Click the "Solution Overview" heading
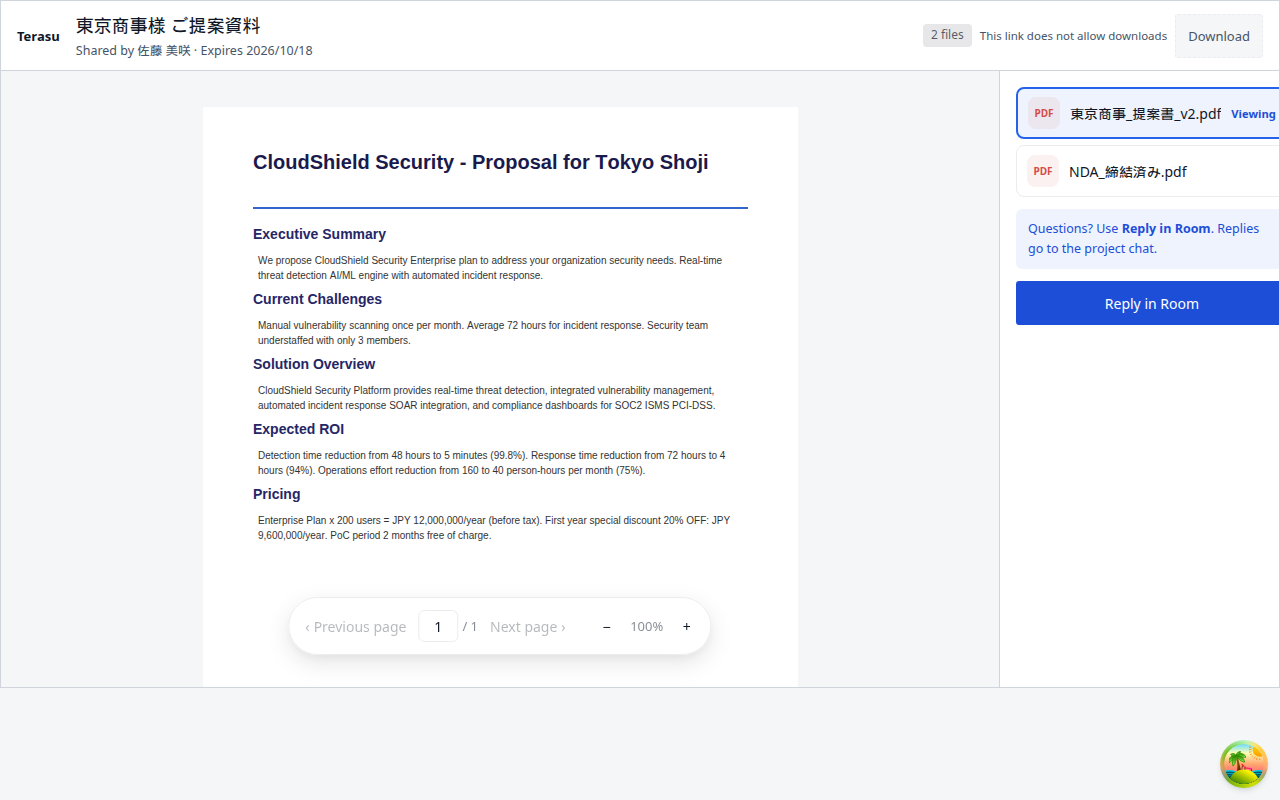The width and height of the screenshot is (1280, 800). click(314, 364)
